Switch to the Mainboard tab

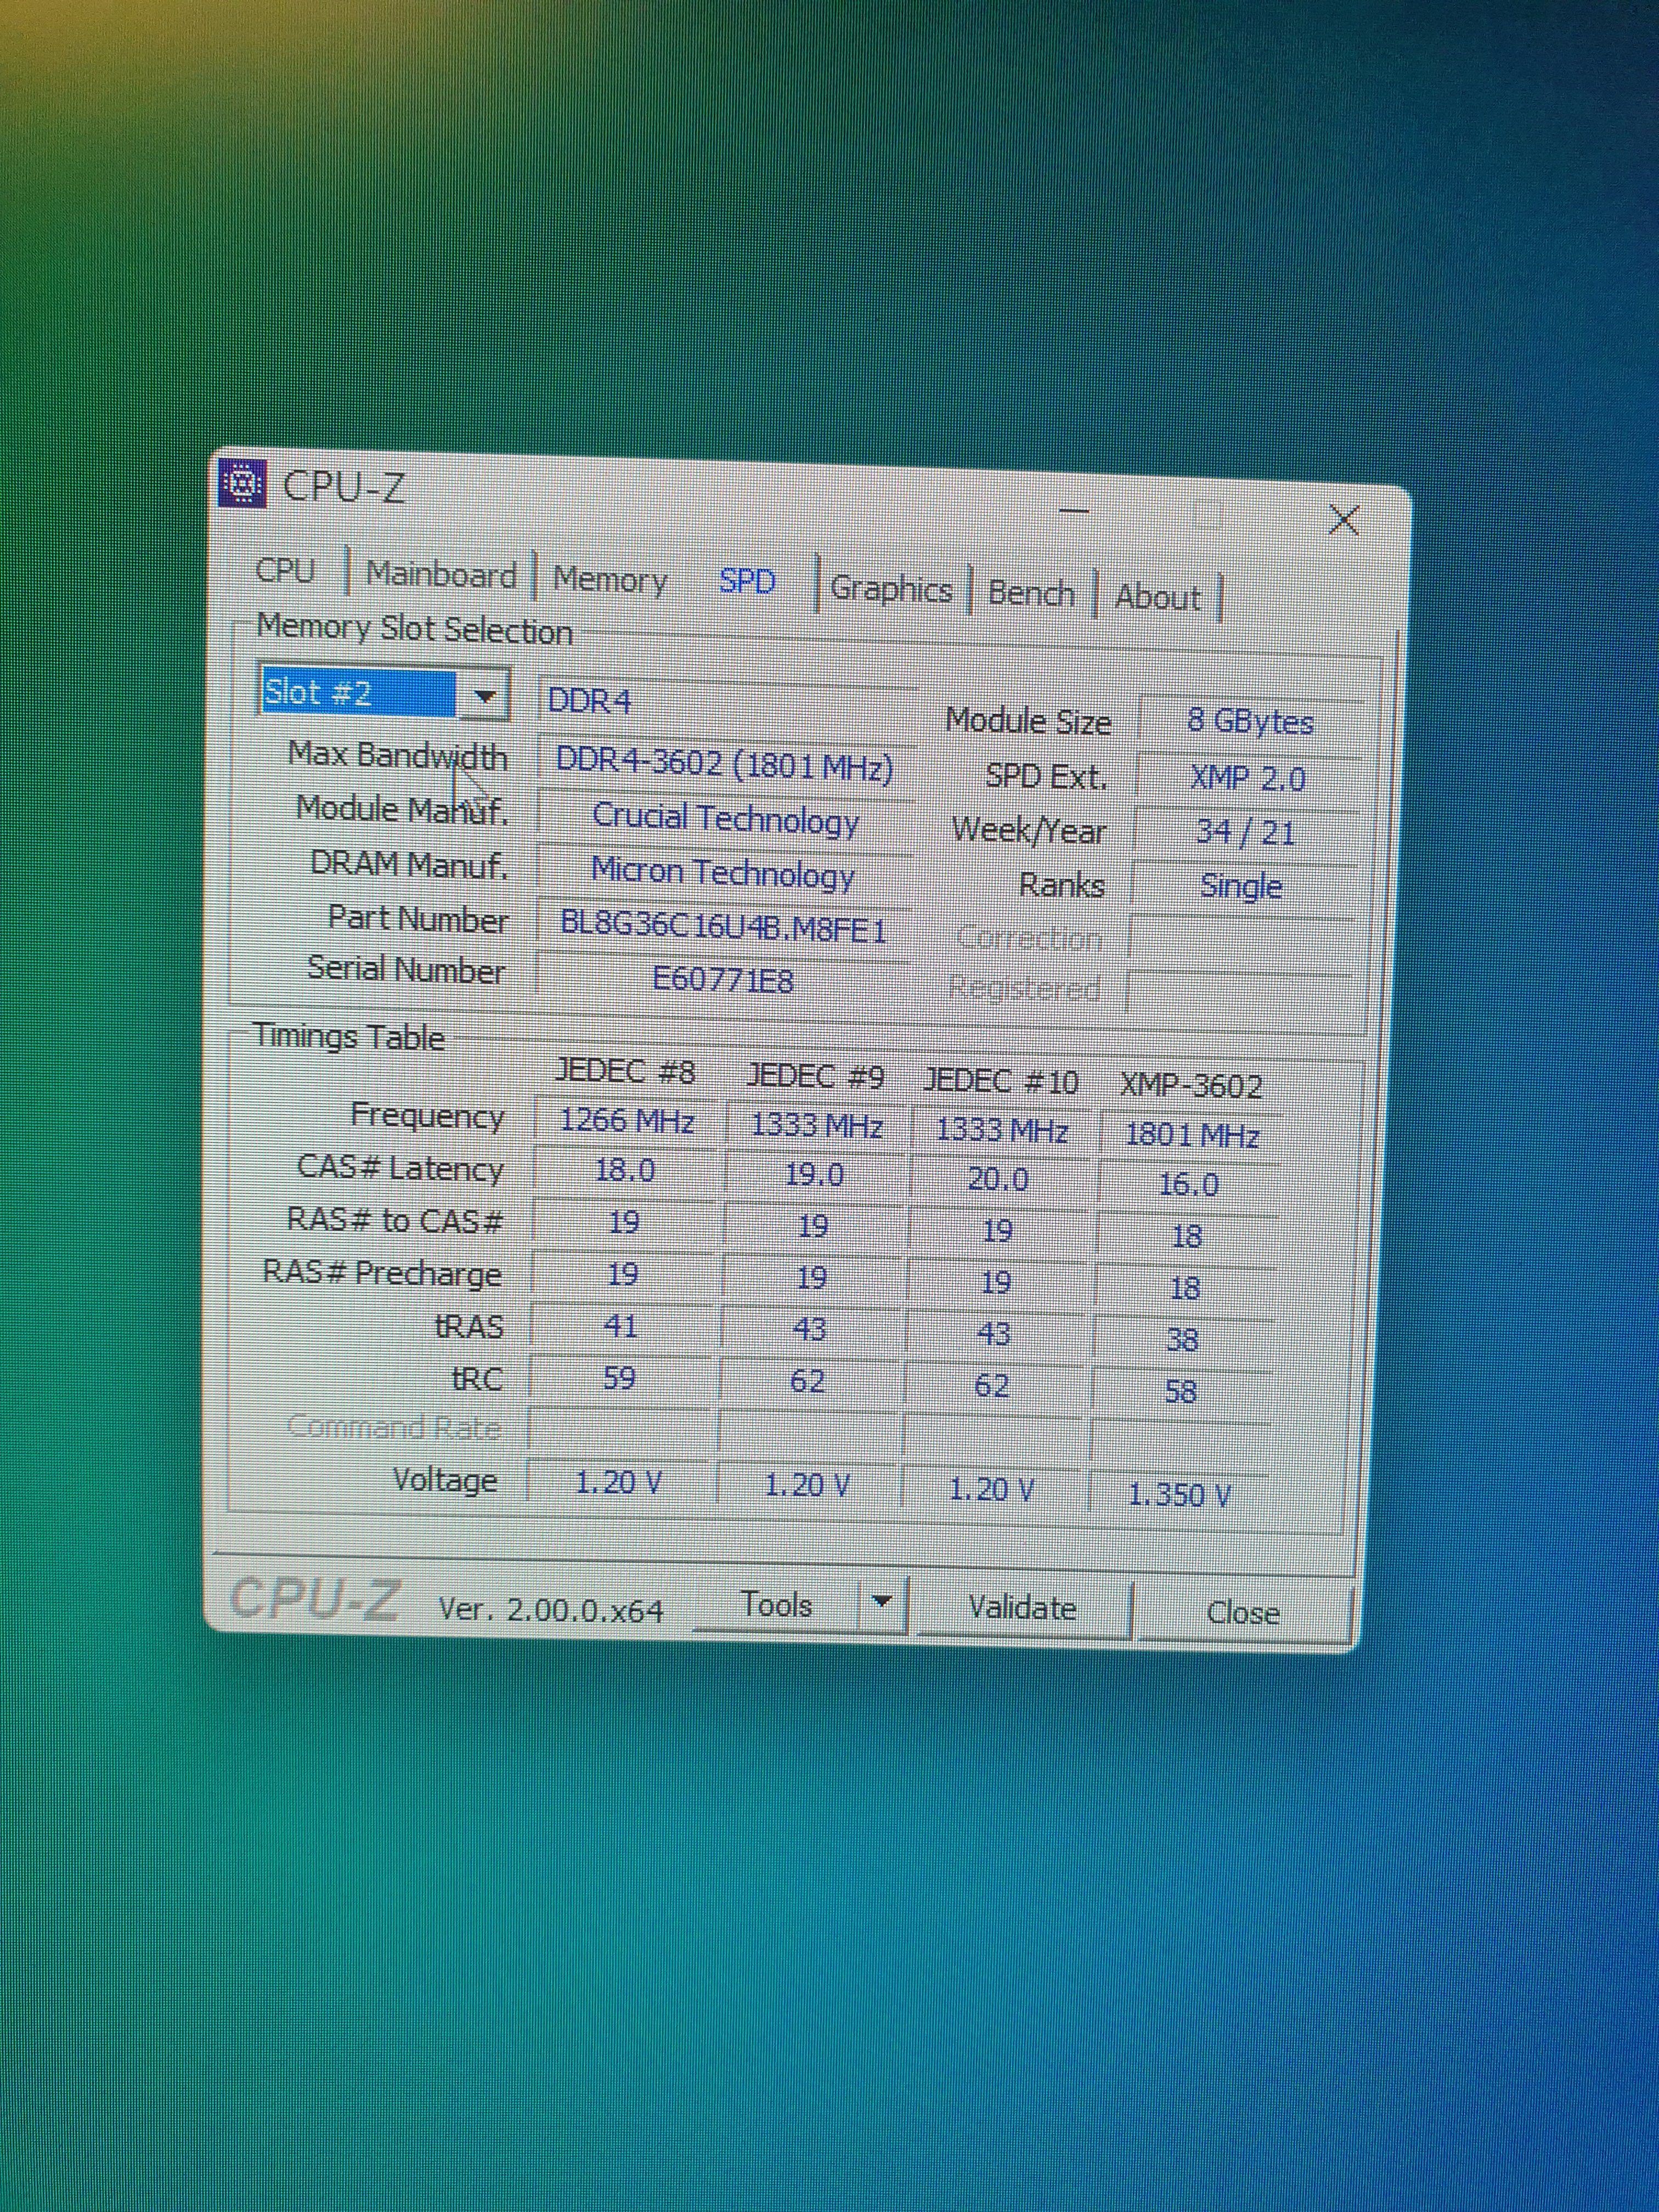point(441,575)
